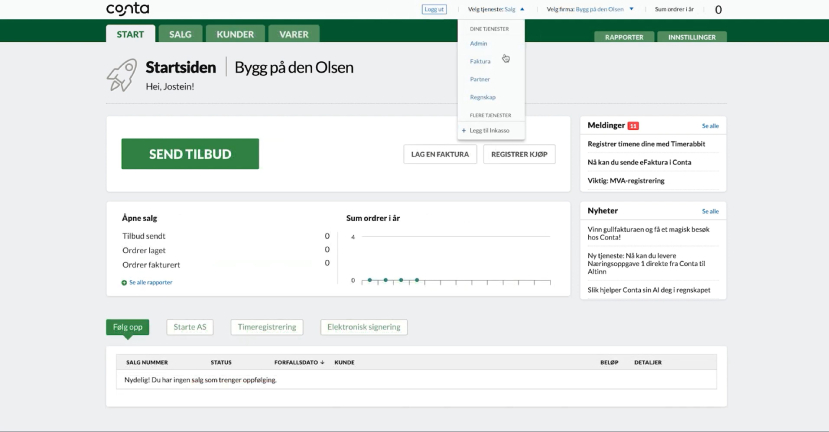Click the BELØP column header
The width and height of the screenshot is (829, 432).
point(609,363)
